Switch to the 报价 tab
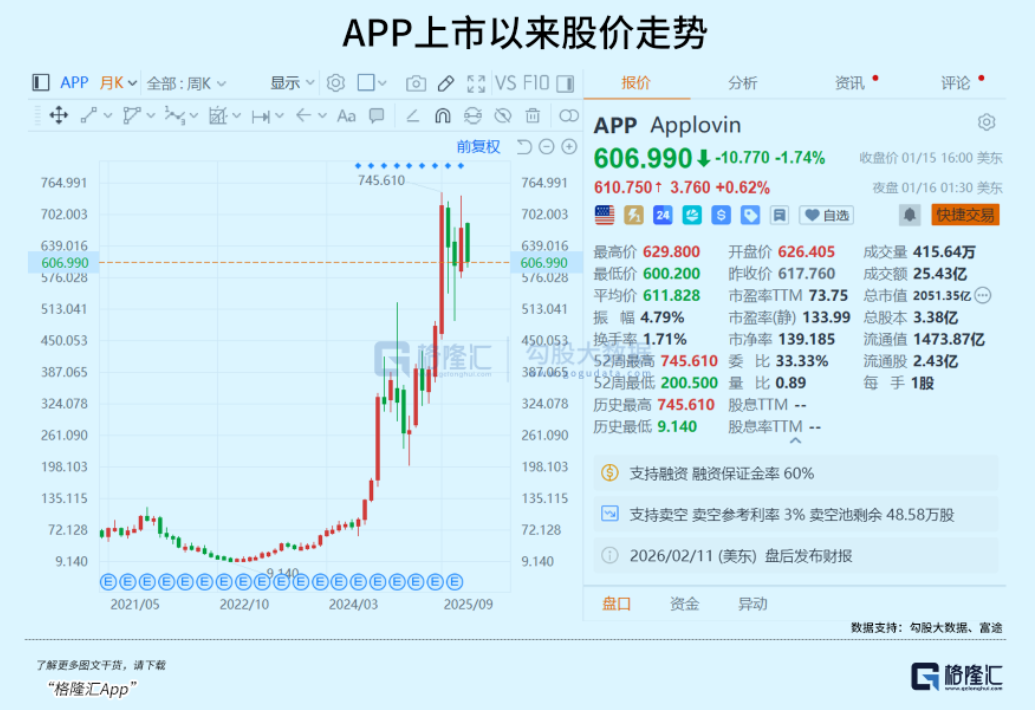Image resolution: width=1035 pixels, height=710 pixels. point(636,82)
